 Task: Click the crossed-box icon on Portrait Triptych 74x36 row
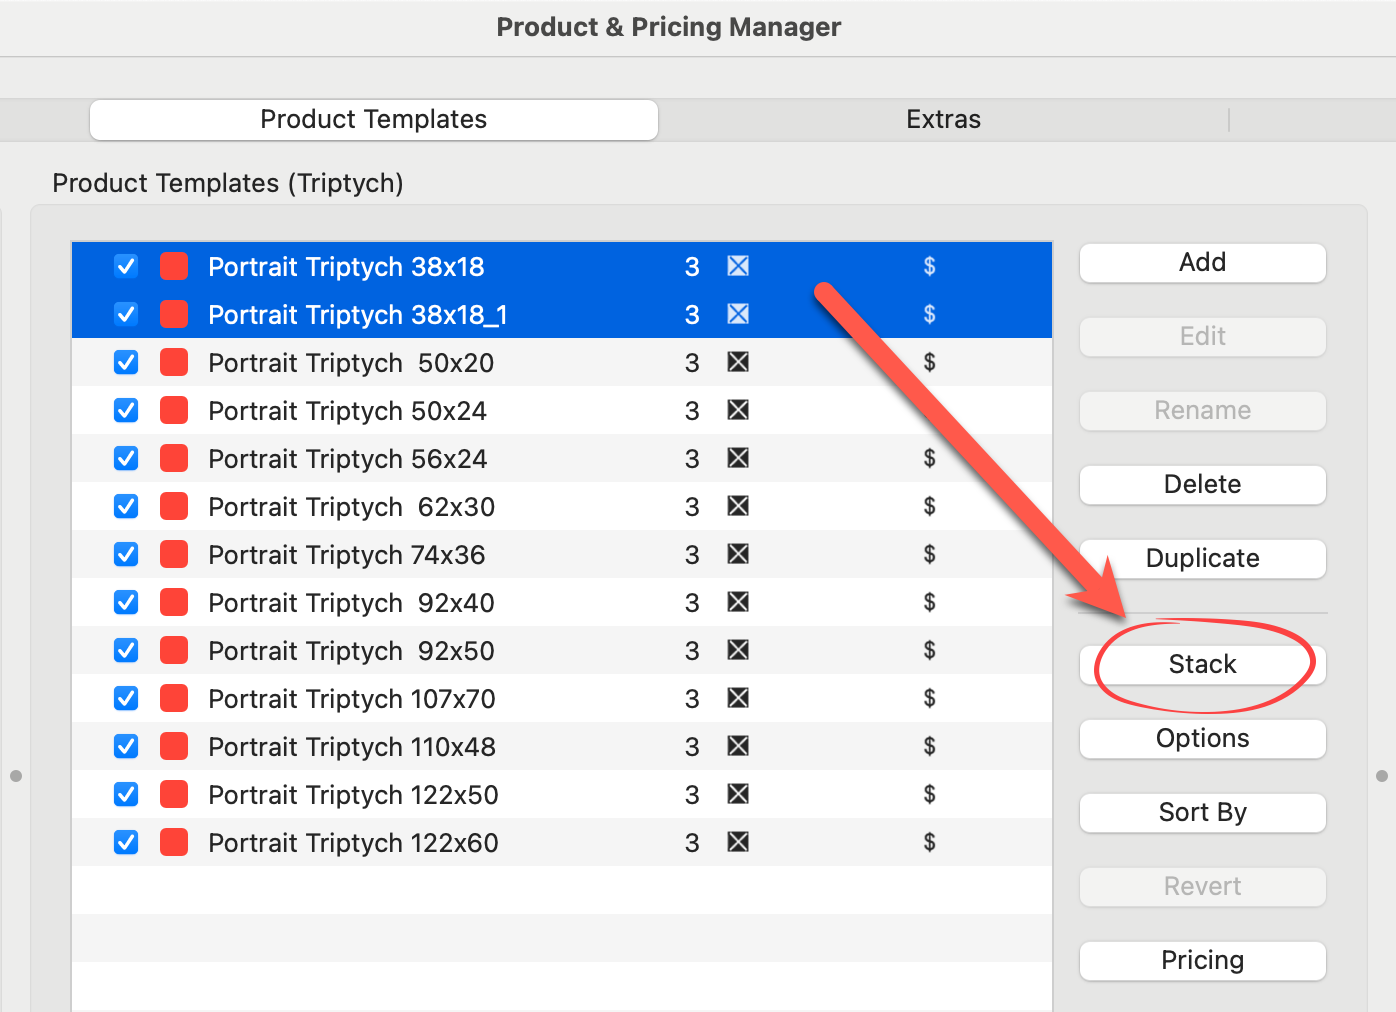(738, 554)
